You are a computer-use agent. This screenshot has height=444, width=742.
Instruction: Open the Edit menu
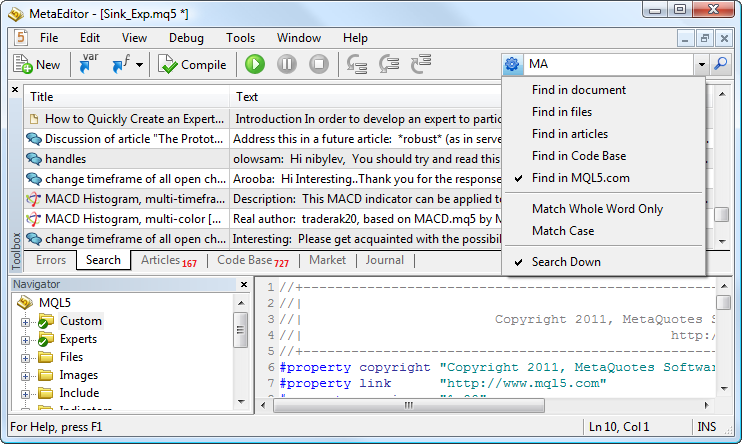90,38
